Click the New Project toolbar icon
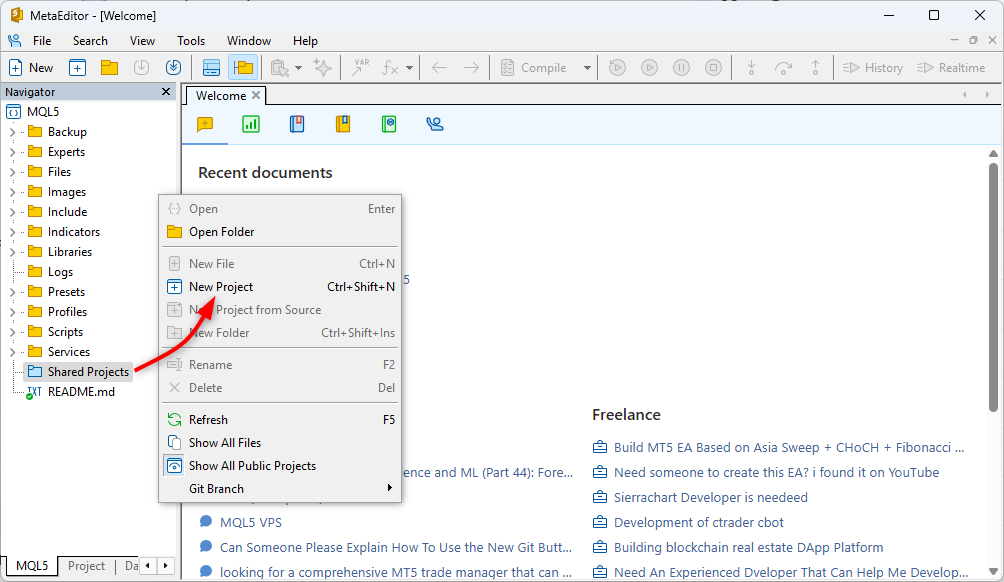This screenshot has width=1004, height=582. point(77,68)
